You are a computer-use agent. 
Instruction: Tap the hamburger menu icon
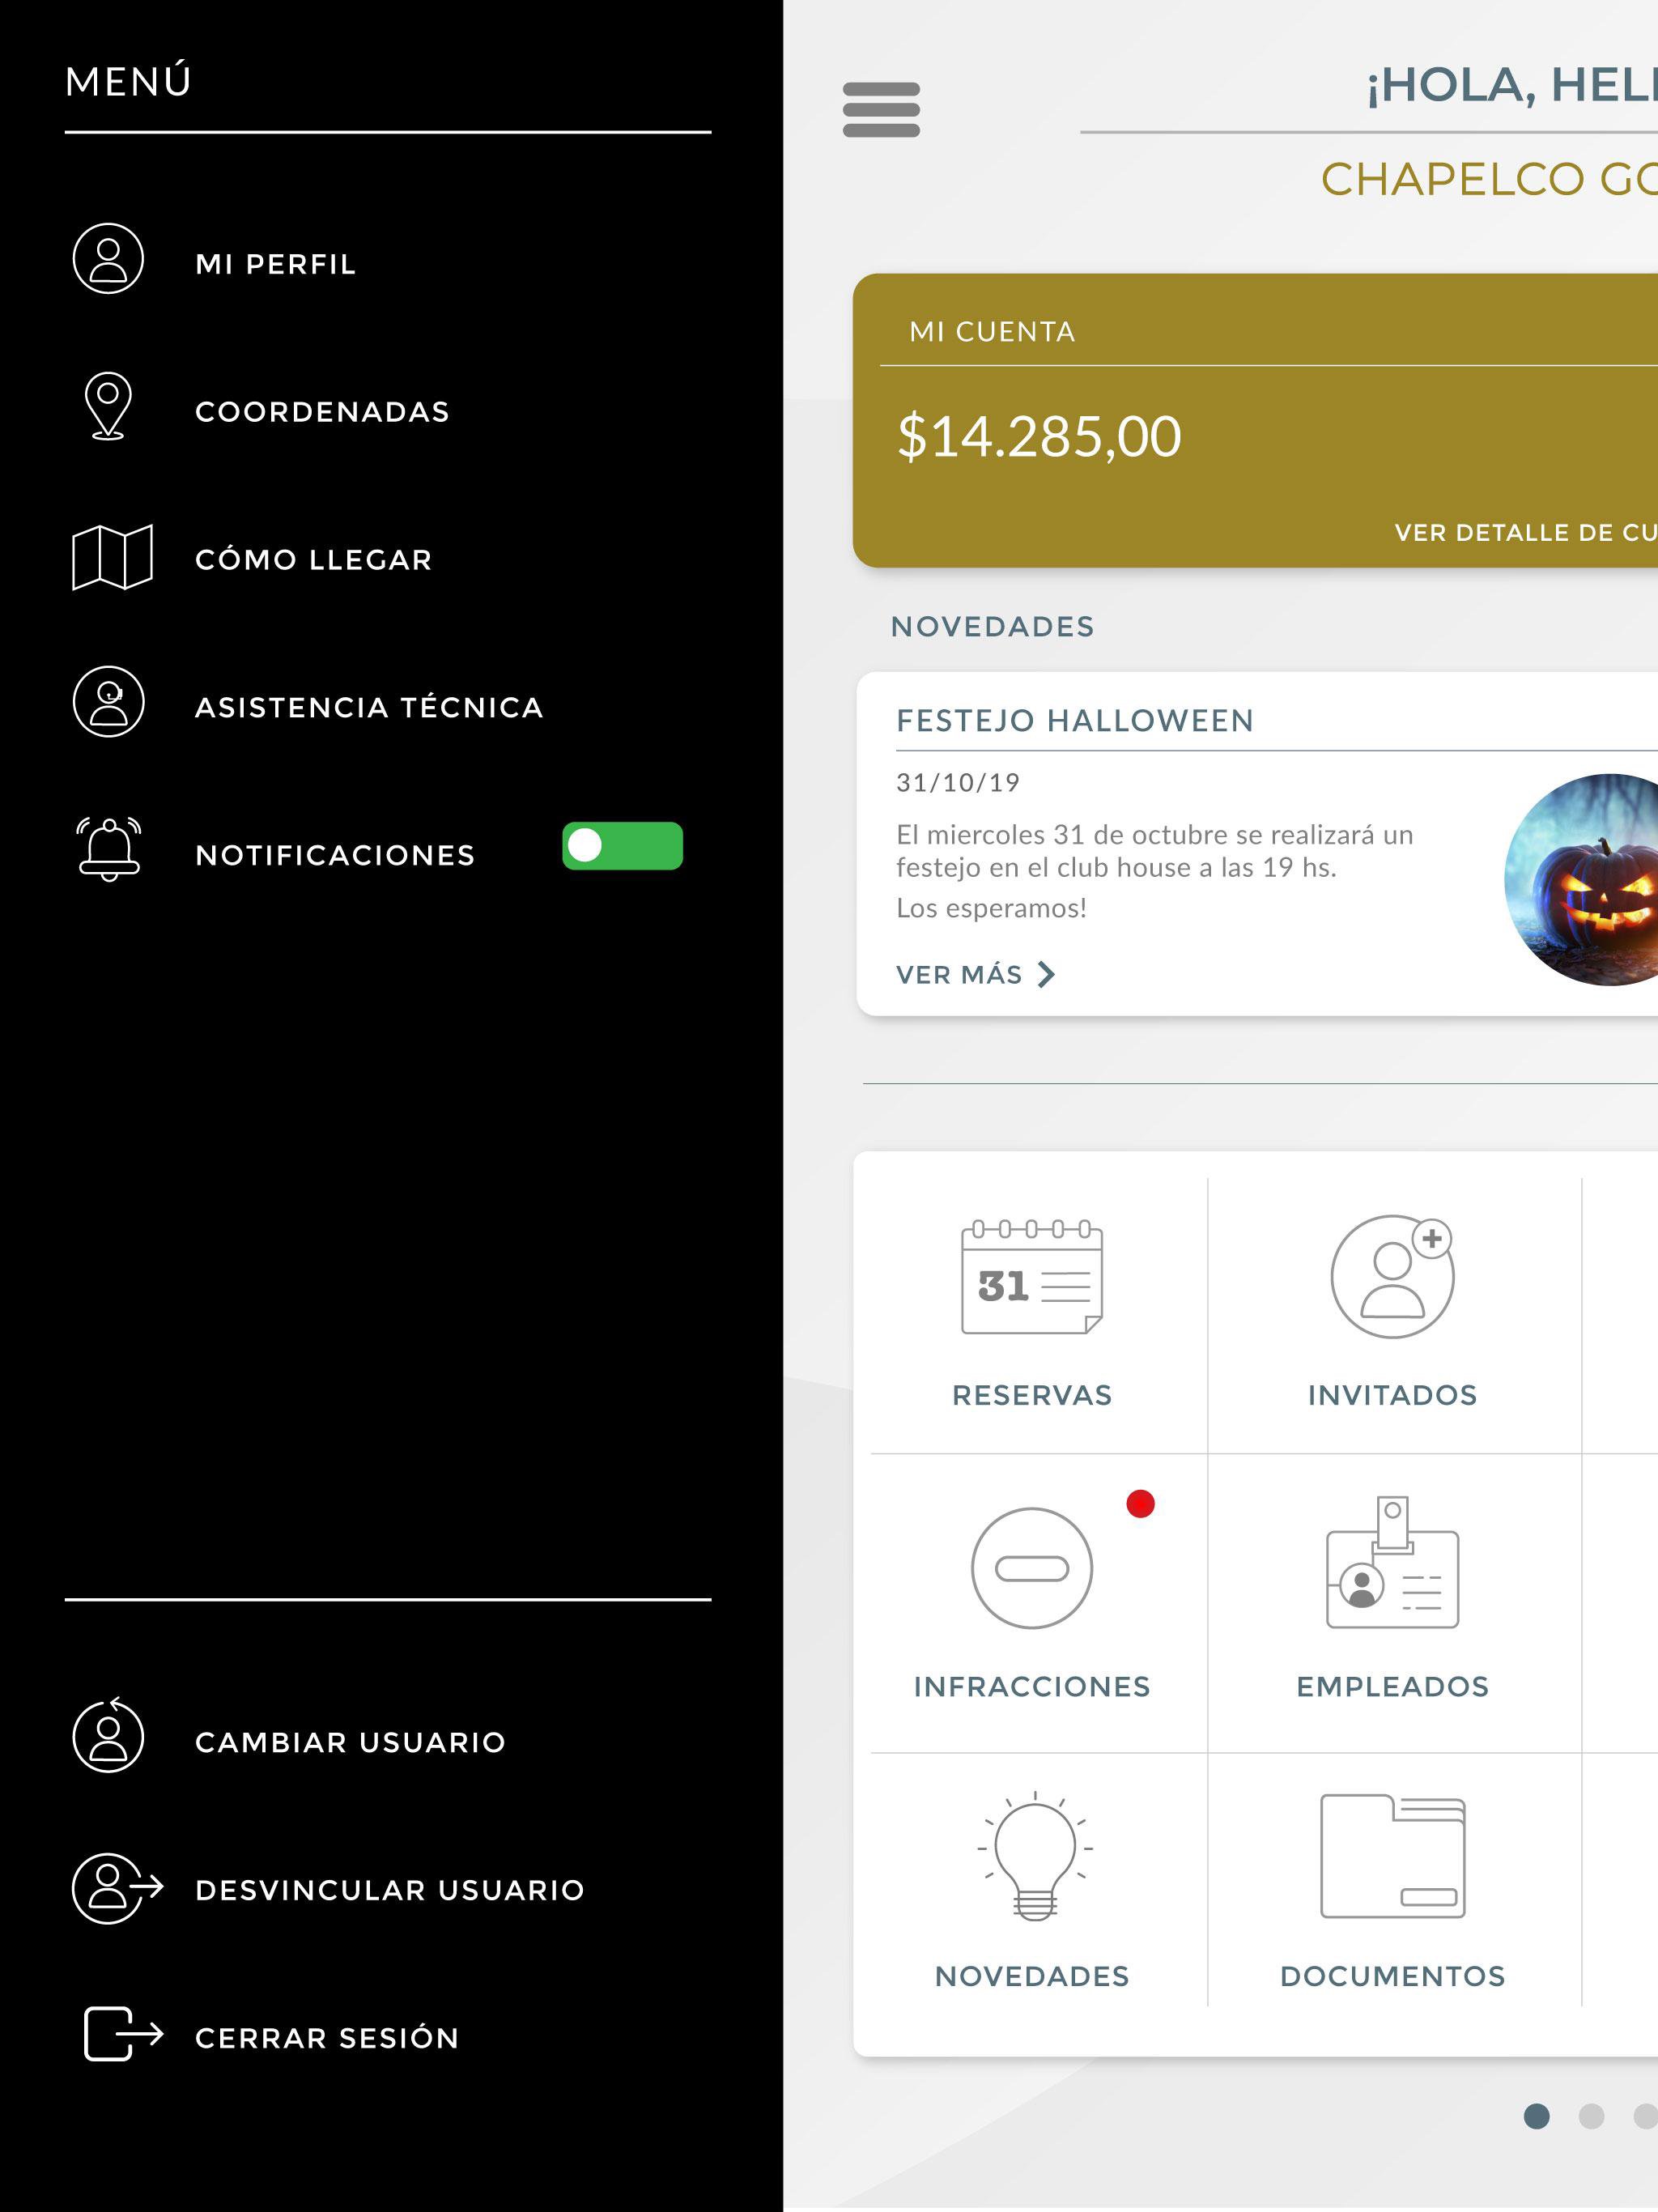881,110
